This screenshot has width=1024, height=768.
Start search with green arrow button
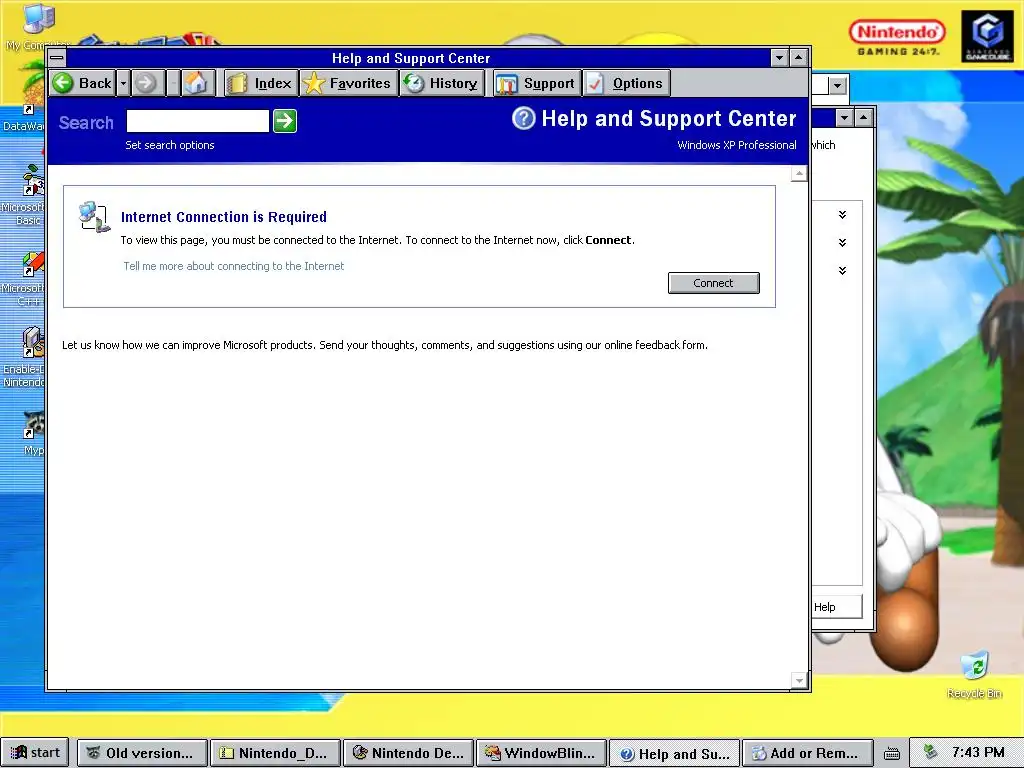tap(285, 121)
